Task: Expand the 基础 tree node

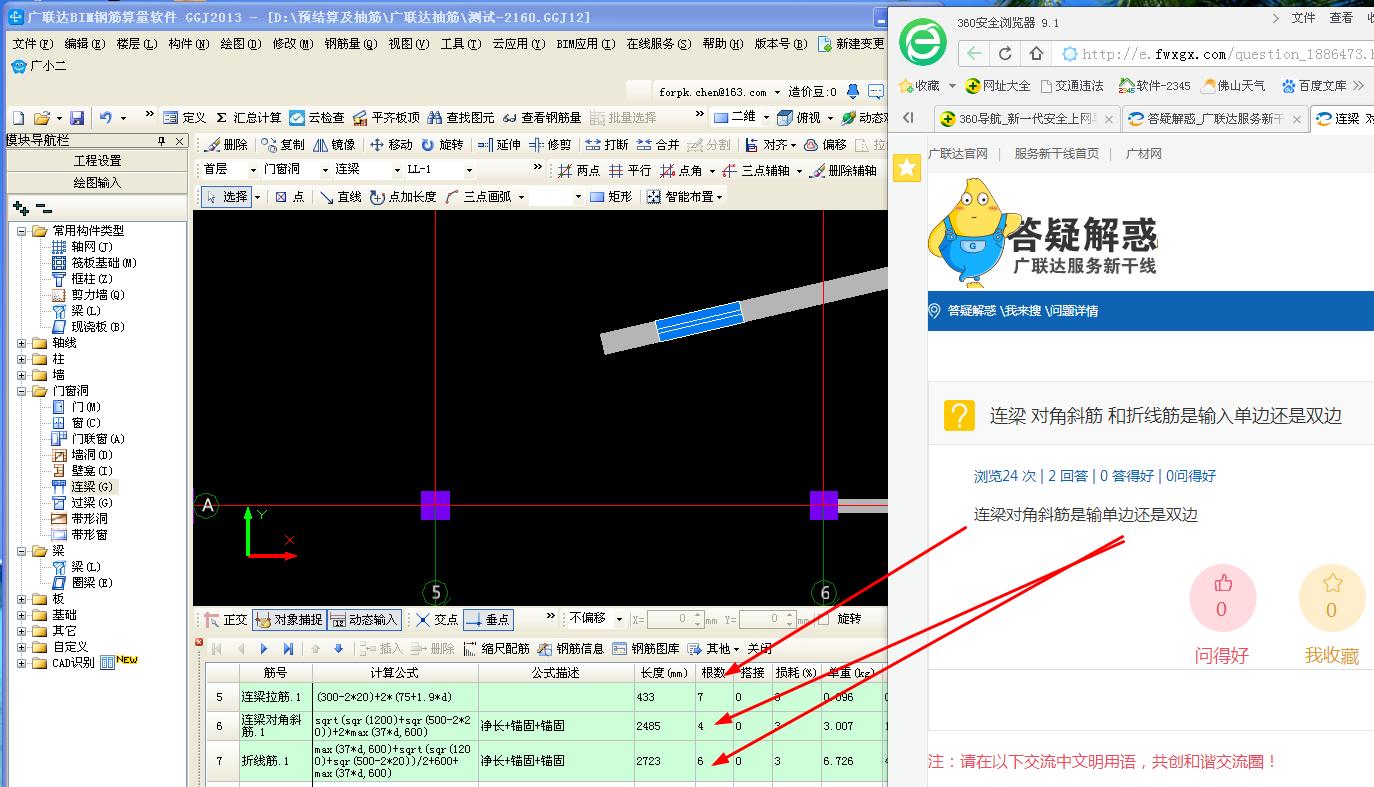Action: pyautogui.click(x=22, y=615)
